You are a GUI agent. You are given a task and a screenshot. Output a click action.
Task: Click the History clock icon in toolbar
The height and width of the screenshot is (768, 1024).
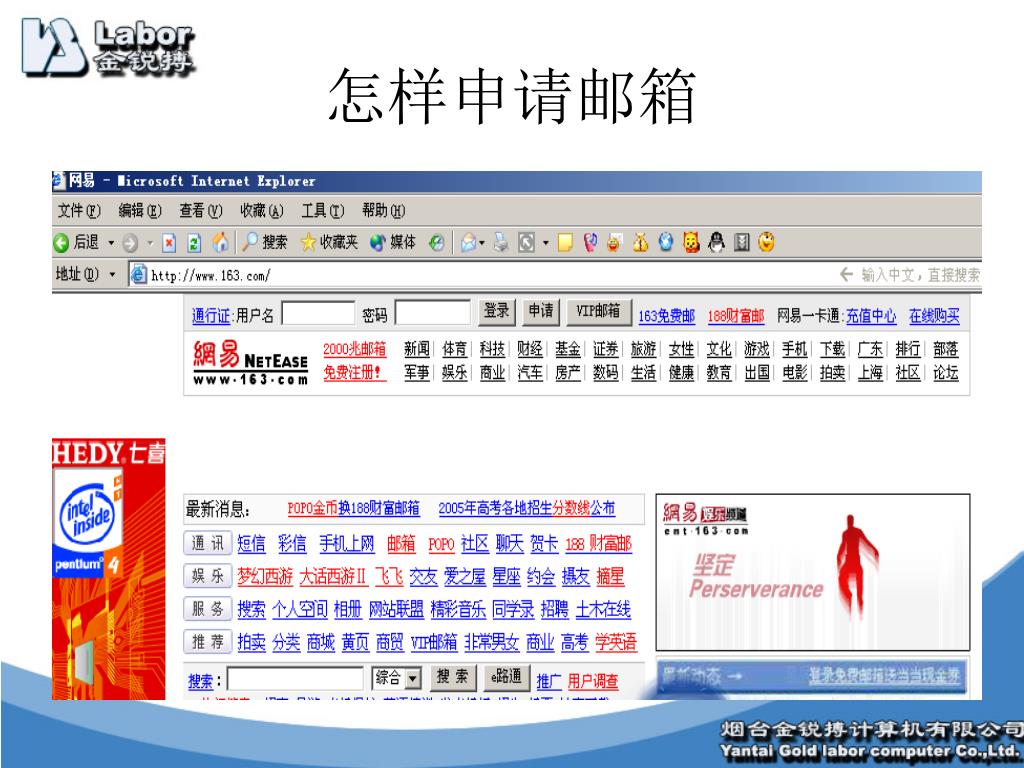tap(437, 243)
